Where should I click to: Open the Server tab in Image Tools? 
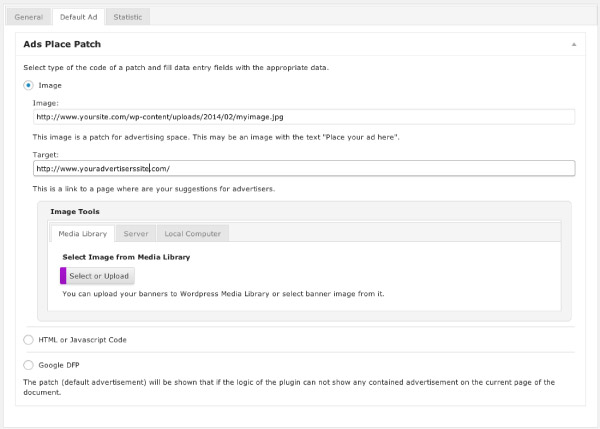pos(136,233)
